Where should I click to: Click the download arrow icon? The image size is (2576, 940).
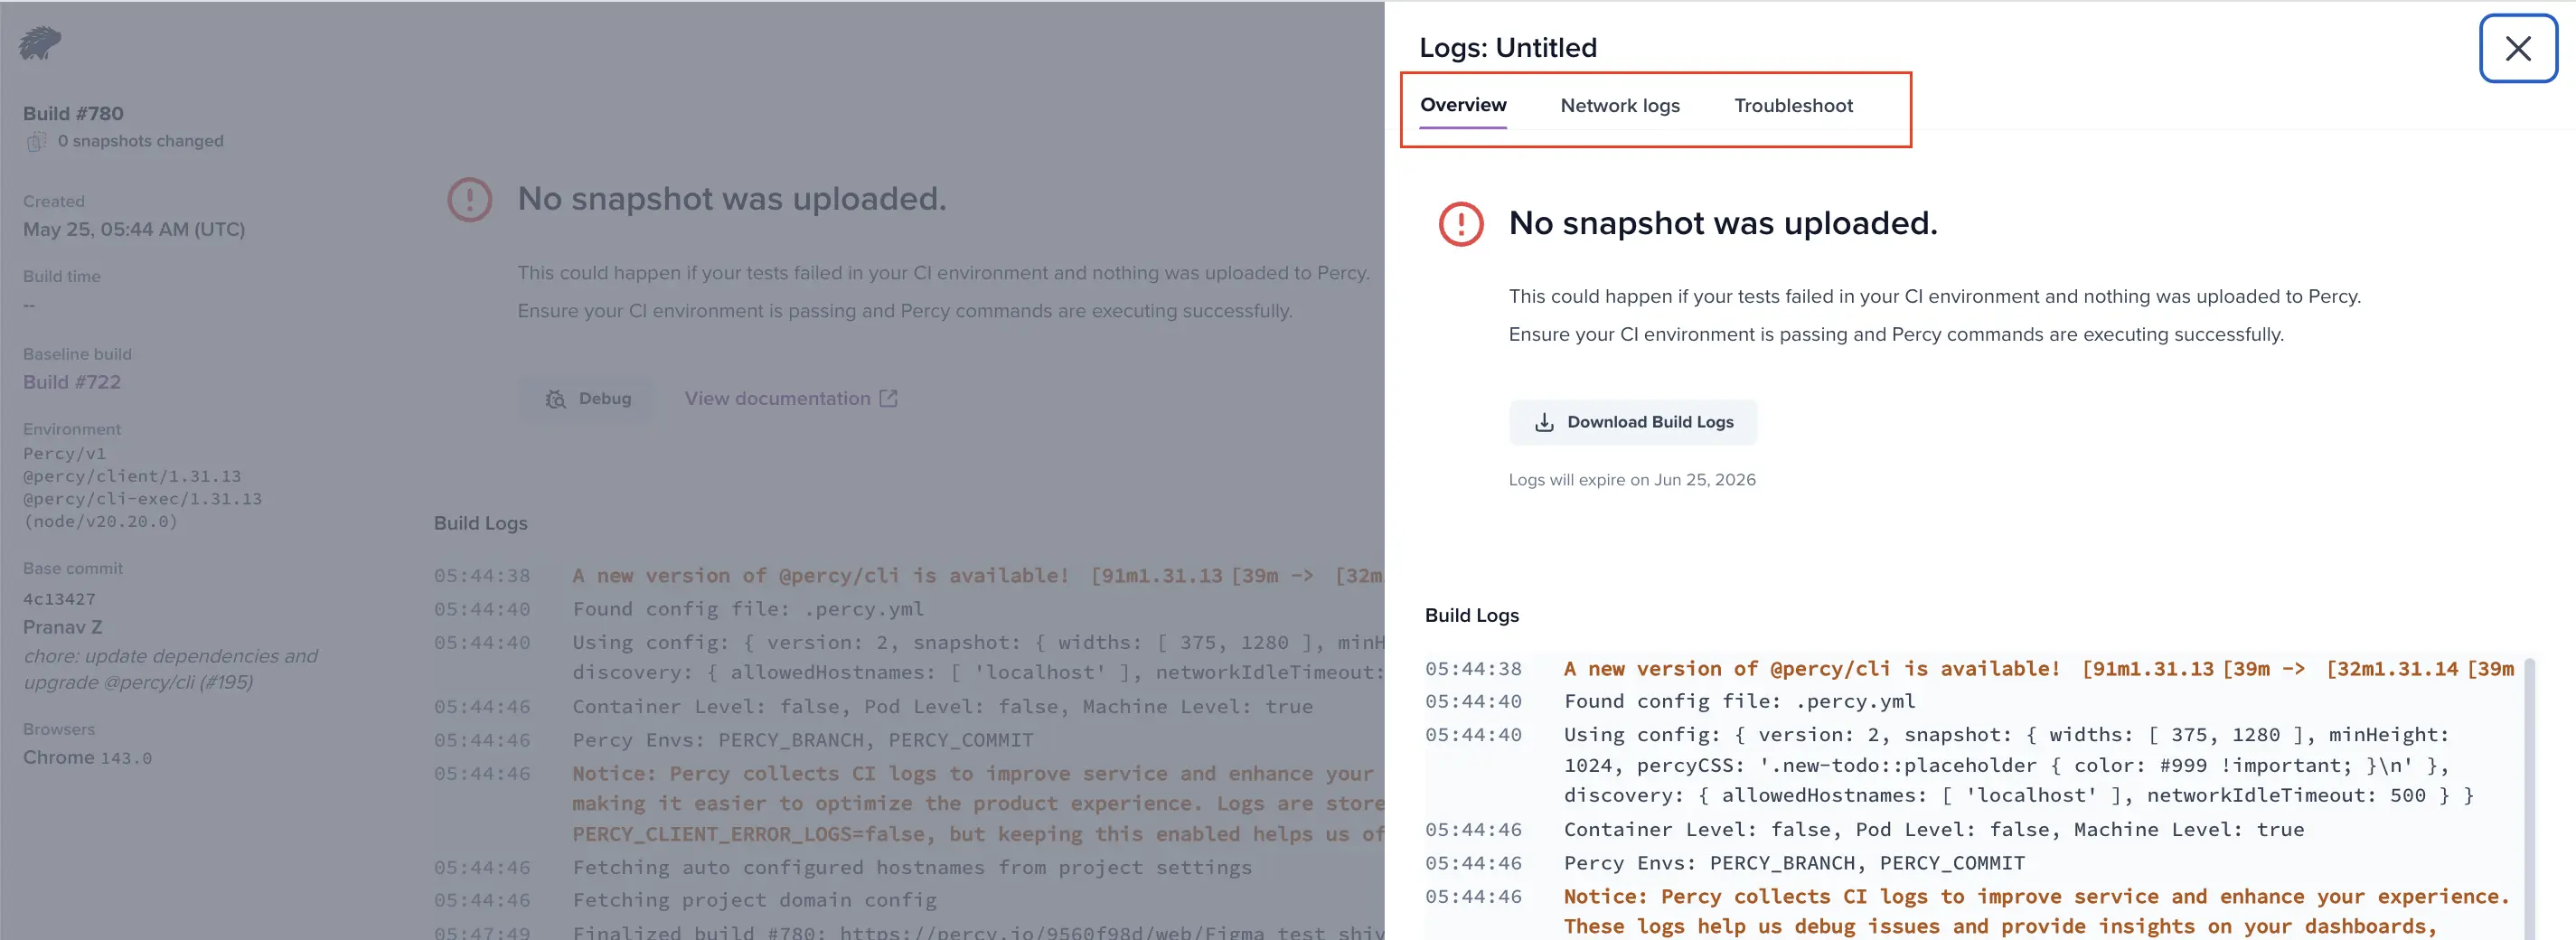coord(1544,423)
